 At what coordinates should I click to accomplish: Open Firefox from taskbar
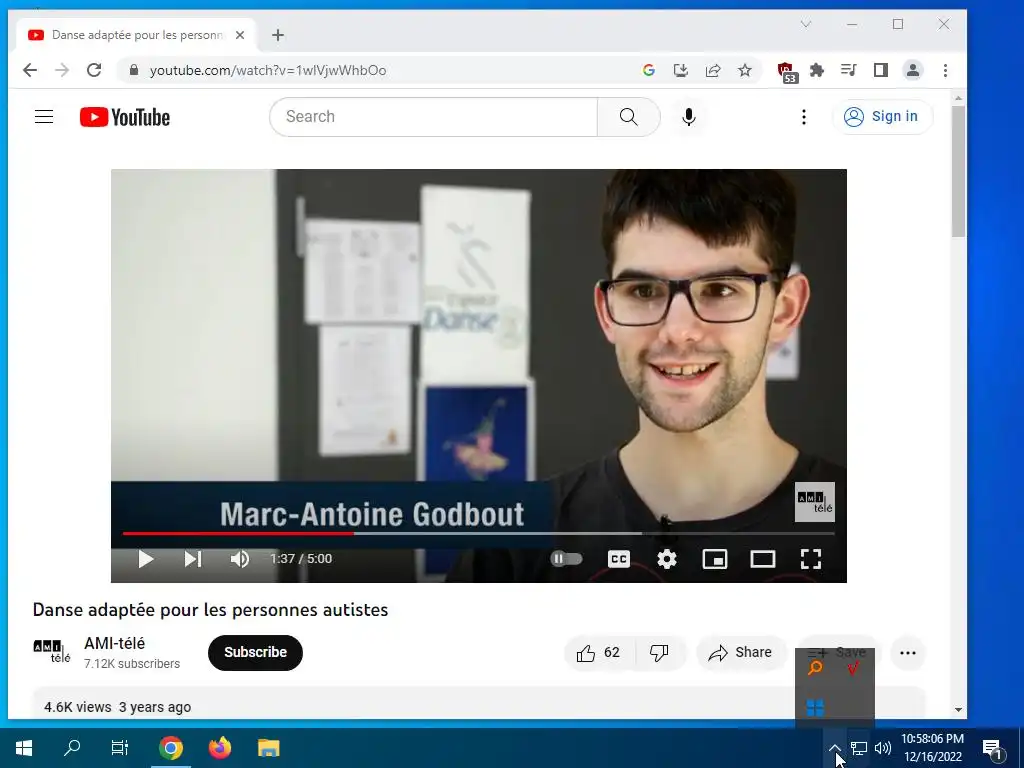tap(219, 748)
